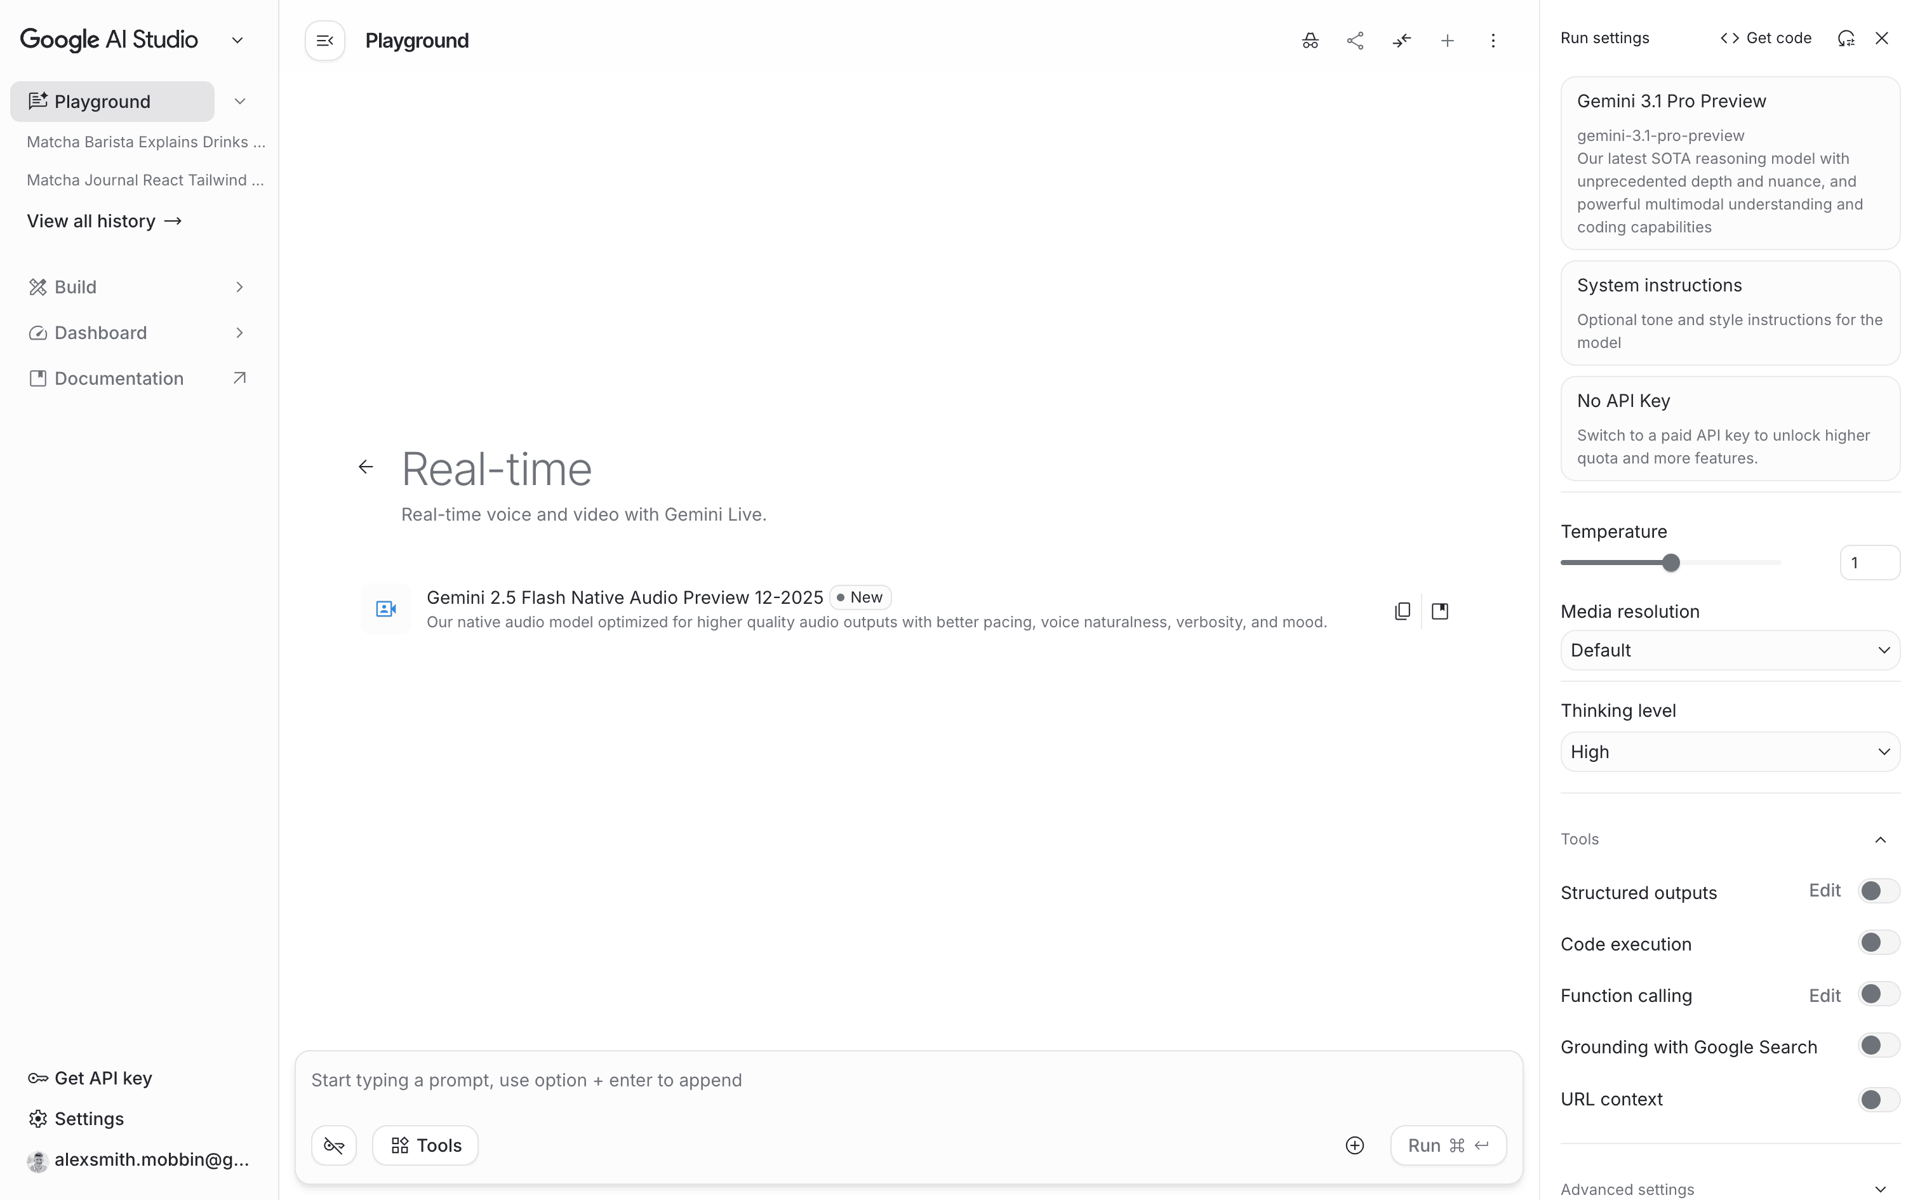The width and height of the screenshot is (1920, 1200).
Task: Click the alexsmith.mobbin account email
Action: (x=152, y=1160)
